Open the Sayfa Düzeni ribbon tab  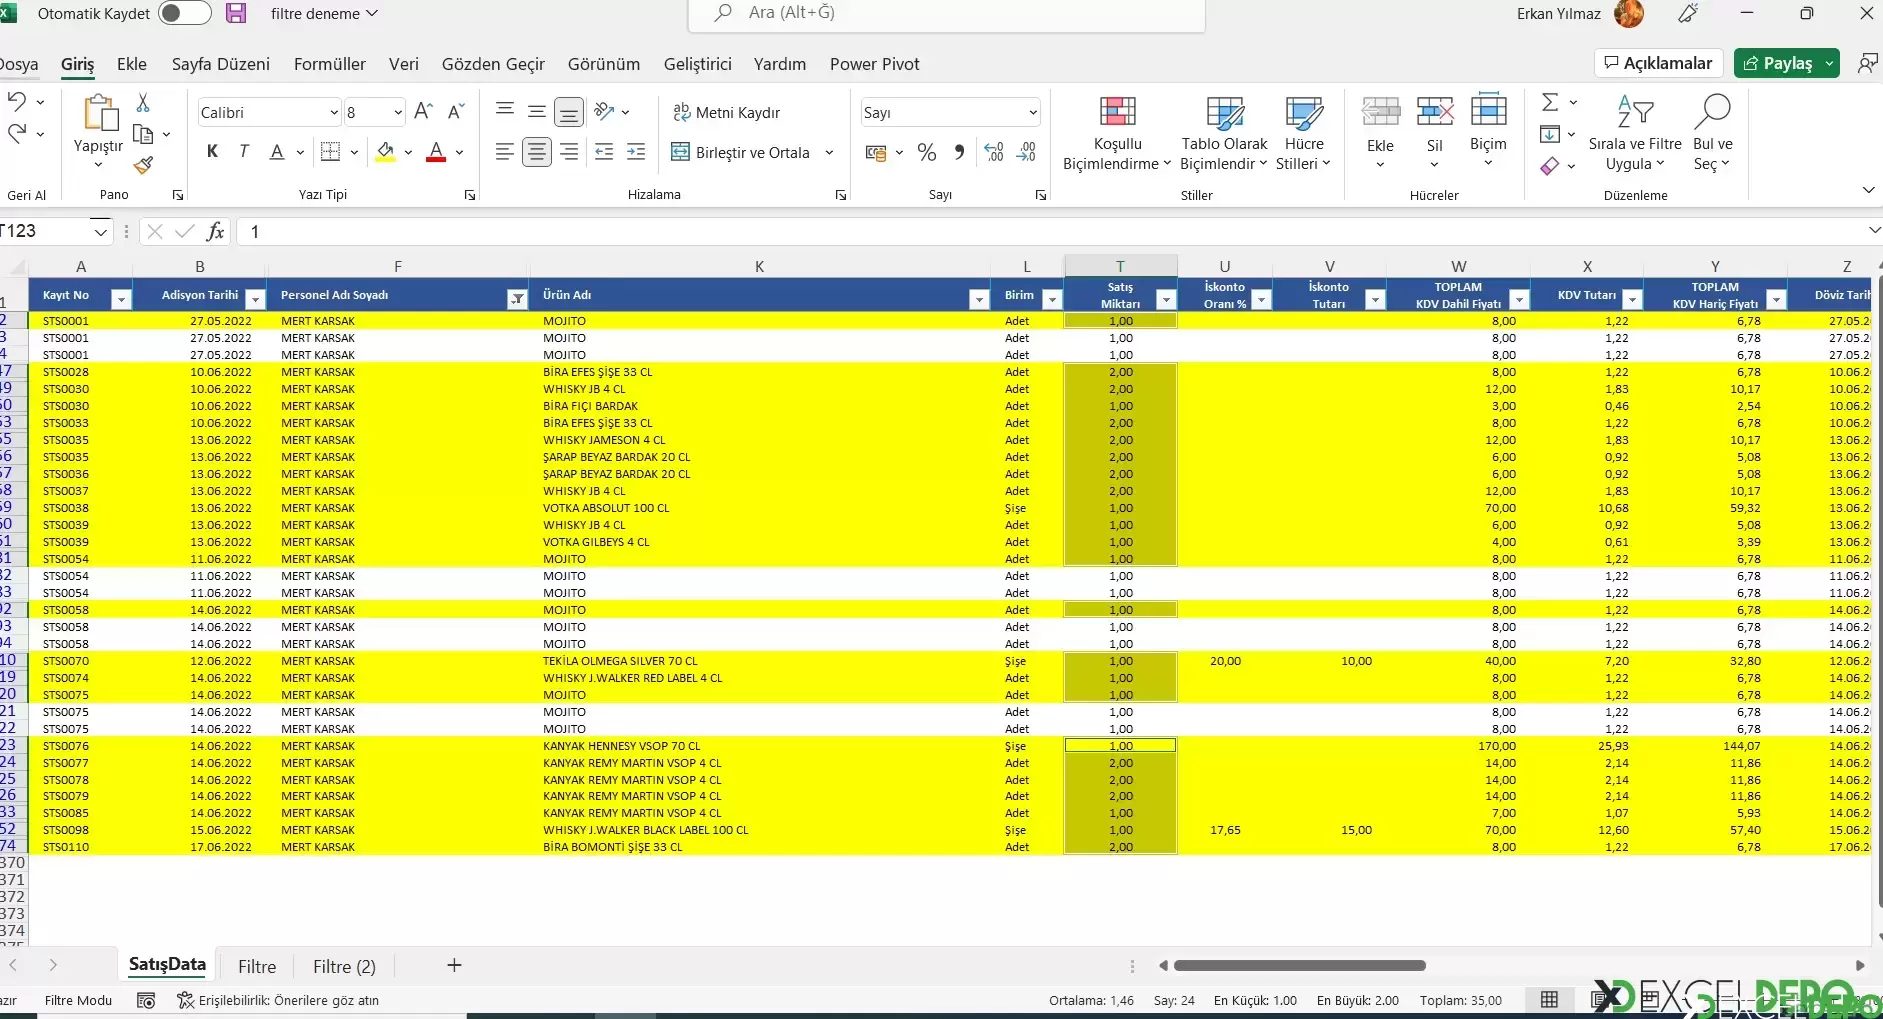tap(221, 64)
